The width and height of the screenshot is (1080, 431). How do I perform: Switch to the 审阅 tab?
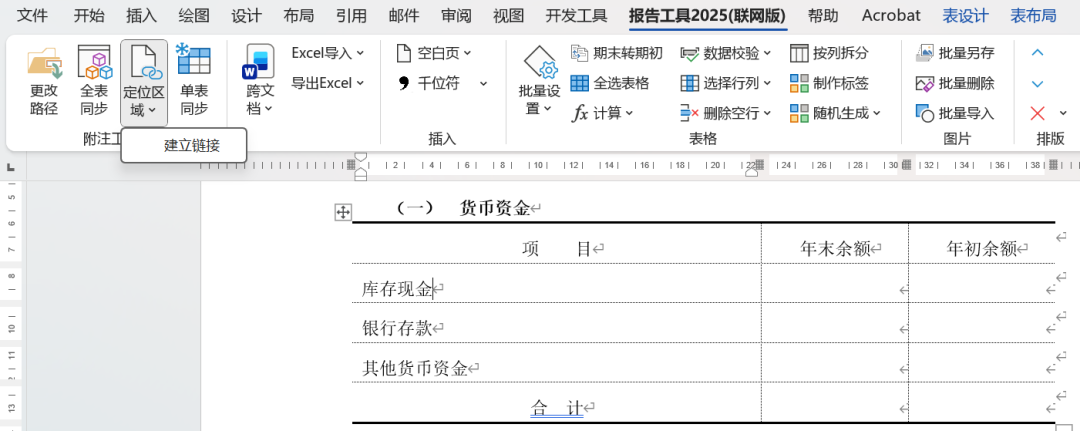pyautogui.click(x=456, y=15)
